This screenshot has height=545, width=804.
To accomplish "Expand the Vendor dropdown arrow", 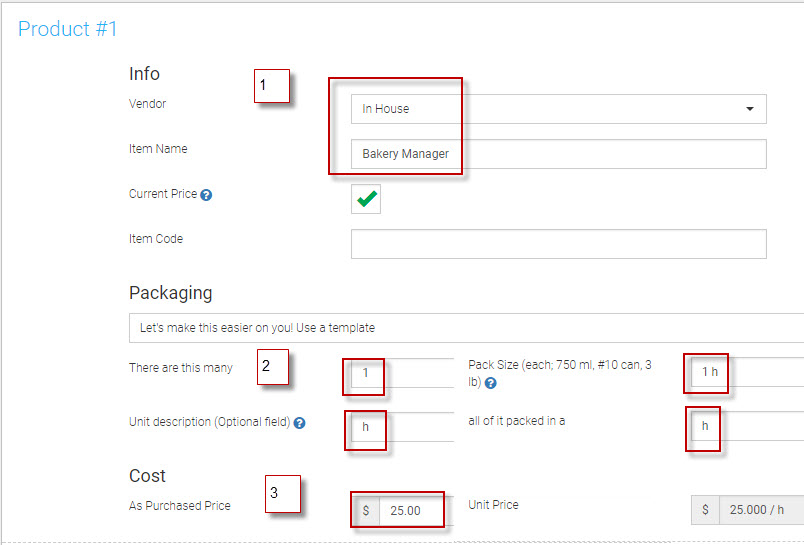I will pyautogui.click(x=750, y=109).
